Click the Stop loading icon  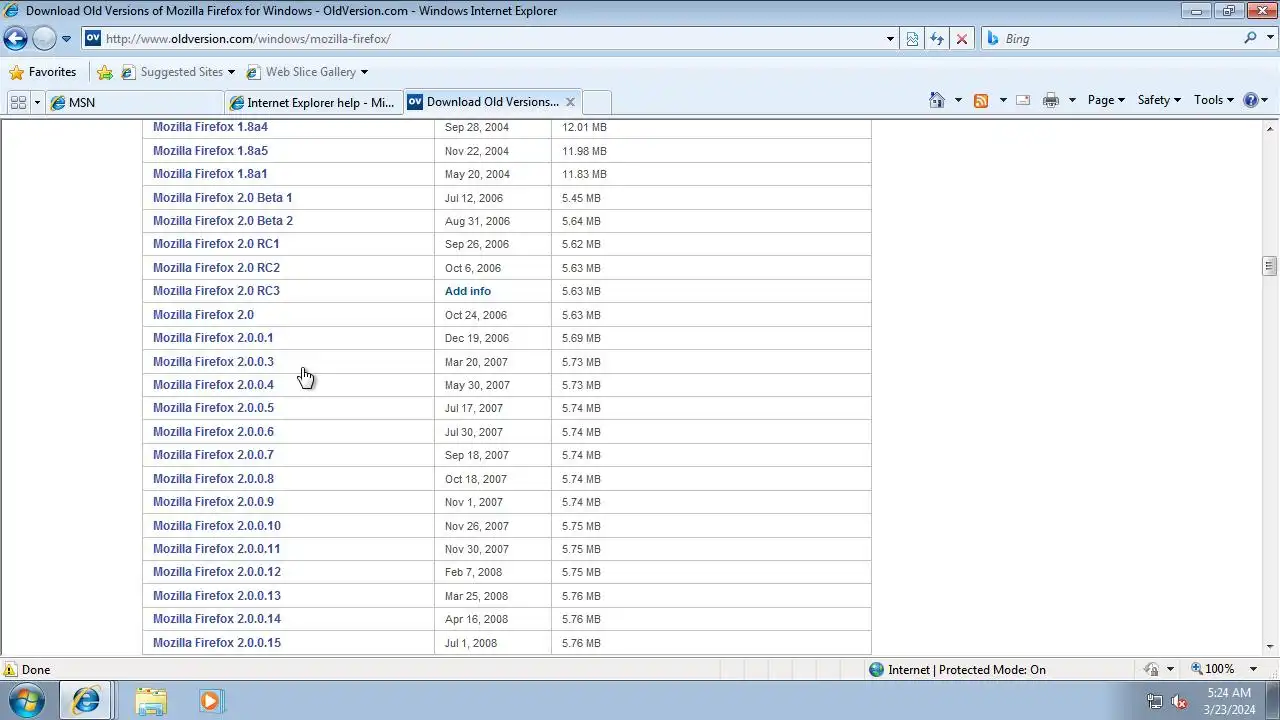pos(962,39)
